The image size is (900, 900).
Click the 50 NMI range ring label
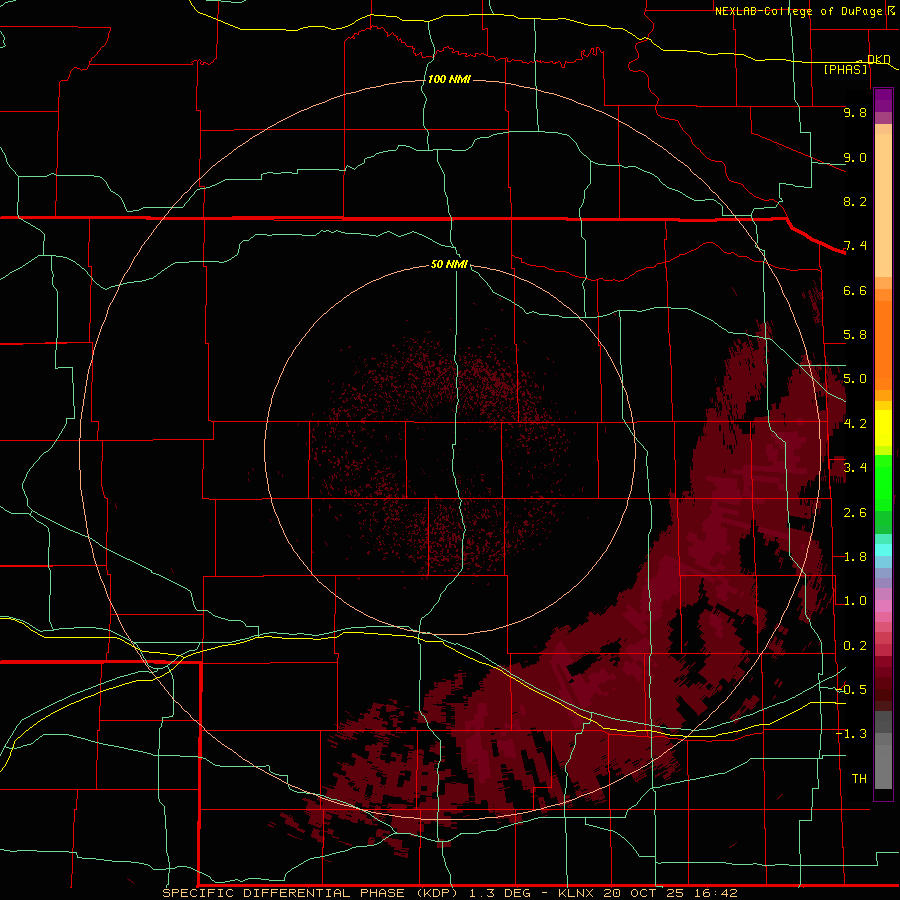tap(449, 264)
